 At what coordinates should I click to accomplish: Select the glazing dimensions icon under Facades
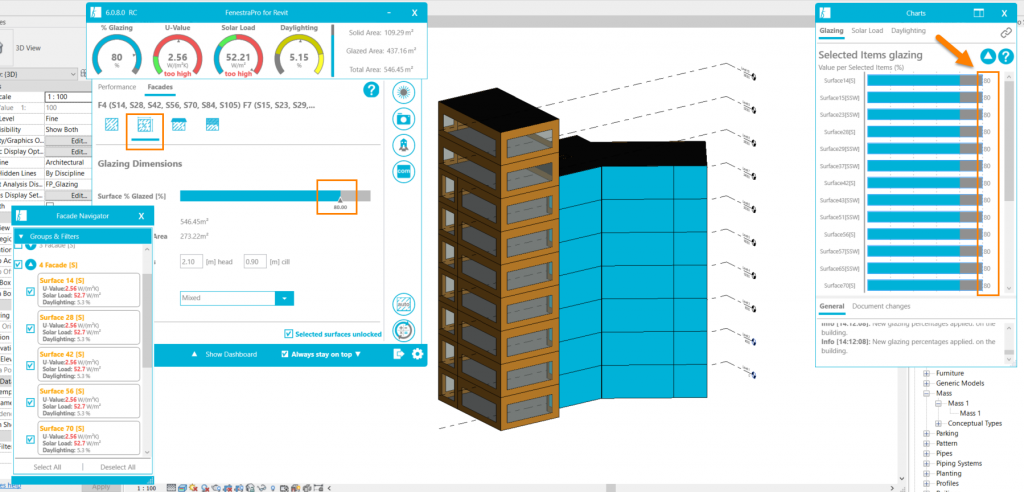[x=144, y=124]
